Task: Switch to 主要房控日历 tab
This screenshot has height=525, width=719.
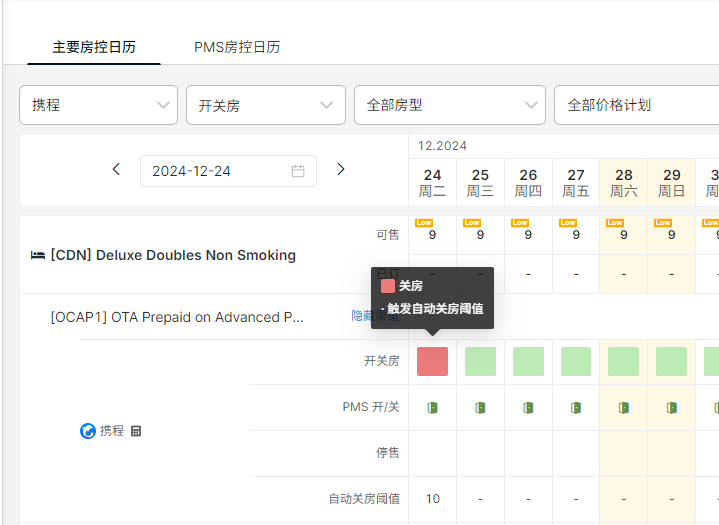Action: coord(94,47)
